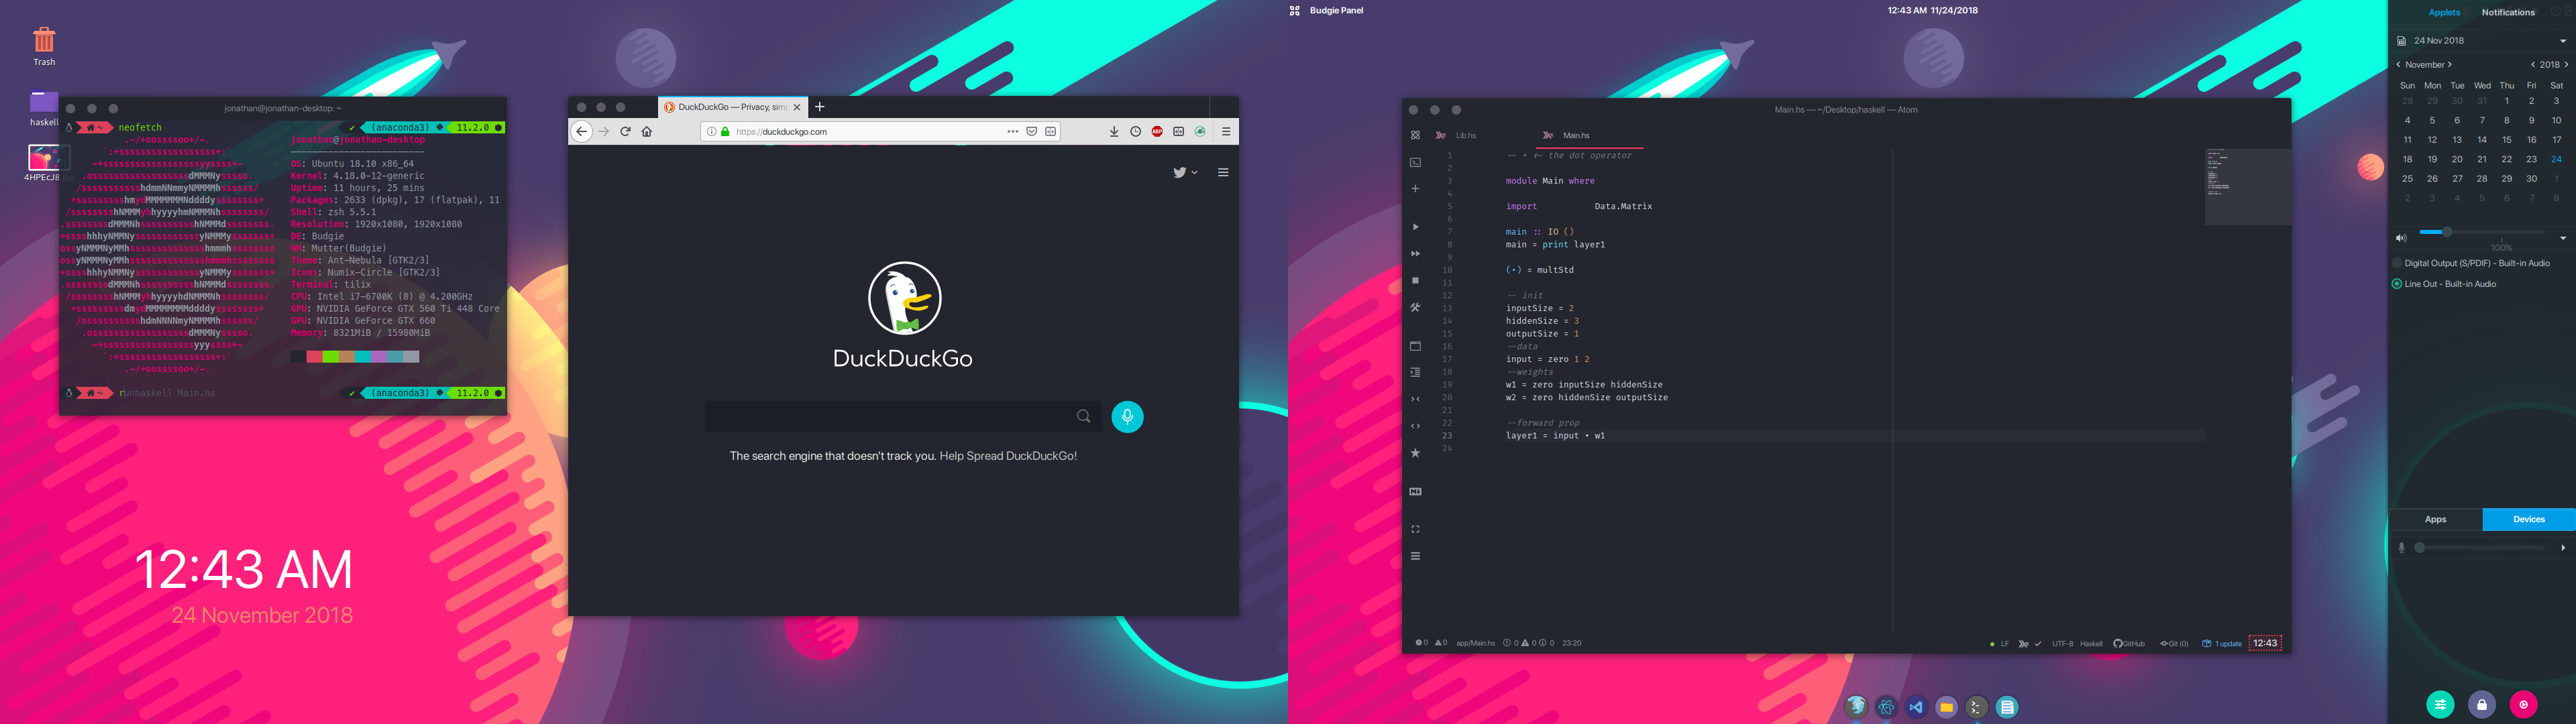Toggle the markdown preview icon in Atom
The width and height of the screenshot is (2576, 724).
(1415, 492)
